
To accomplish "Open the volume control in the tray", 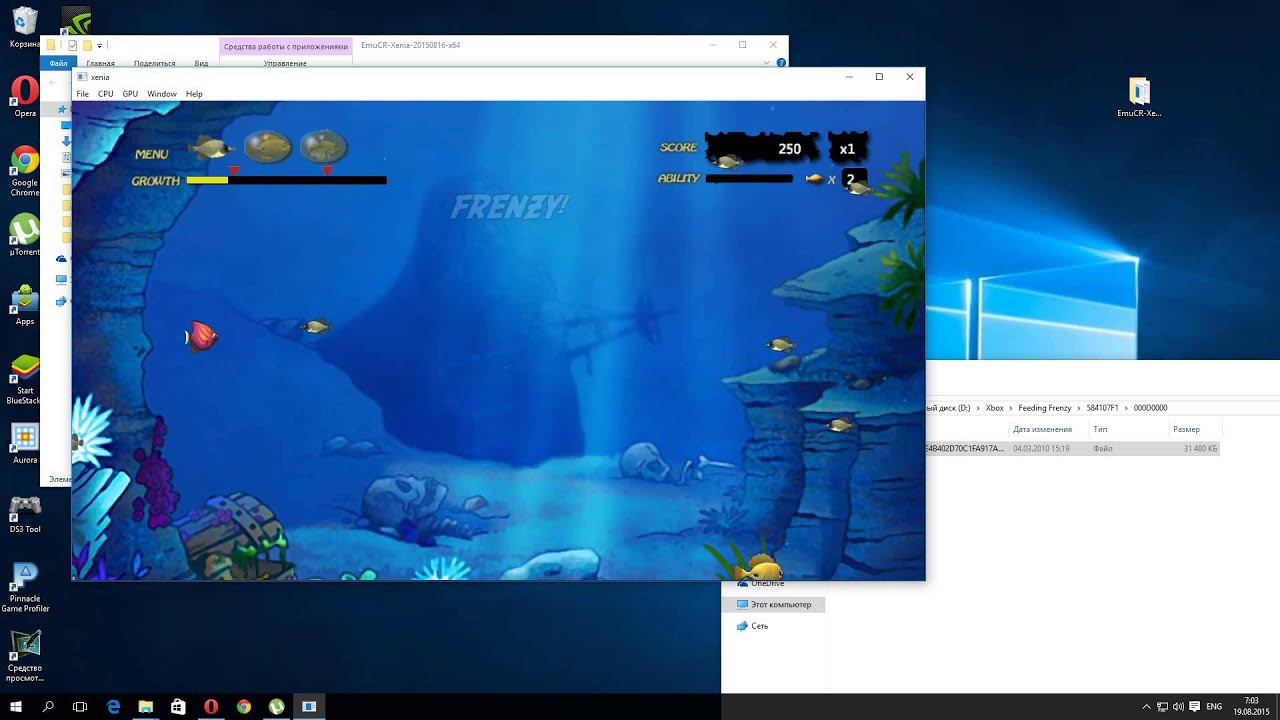I will point(1178,706).
